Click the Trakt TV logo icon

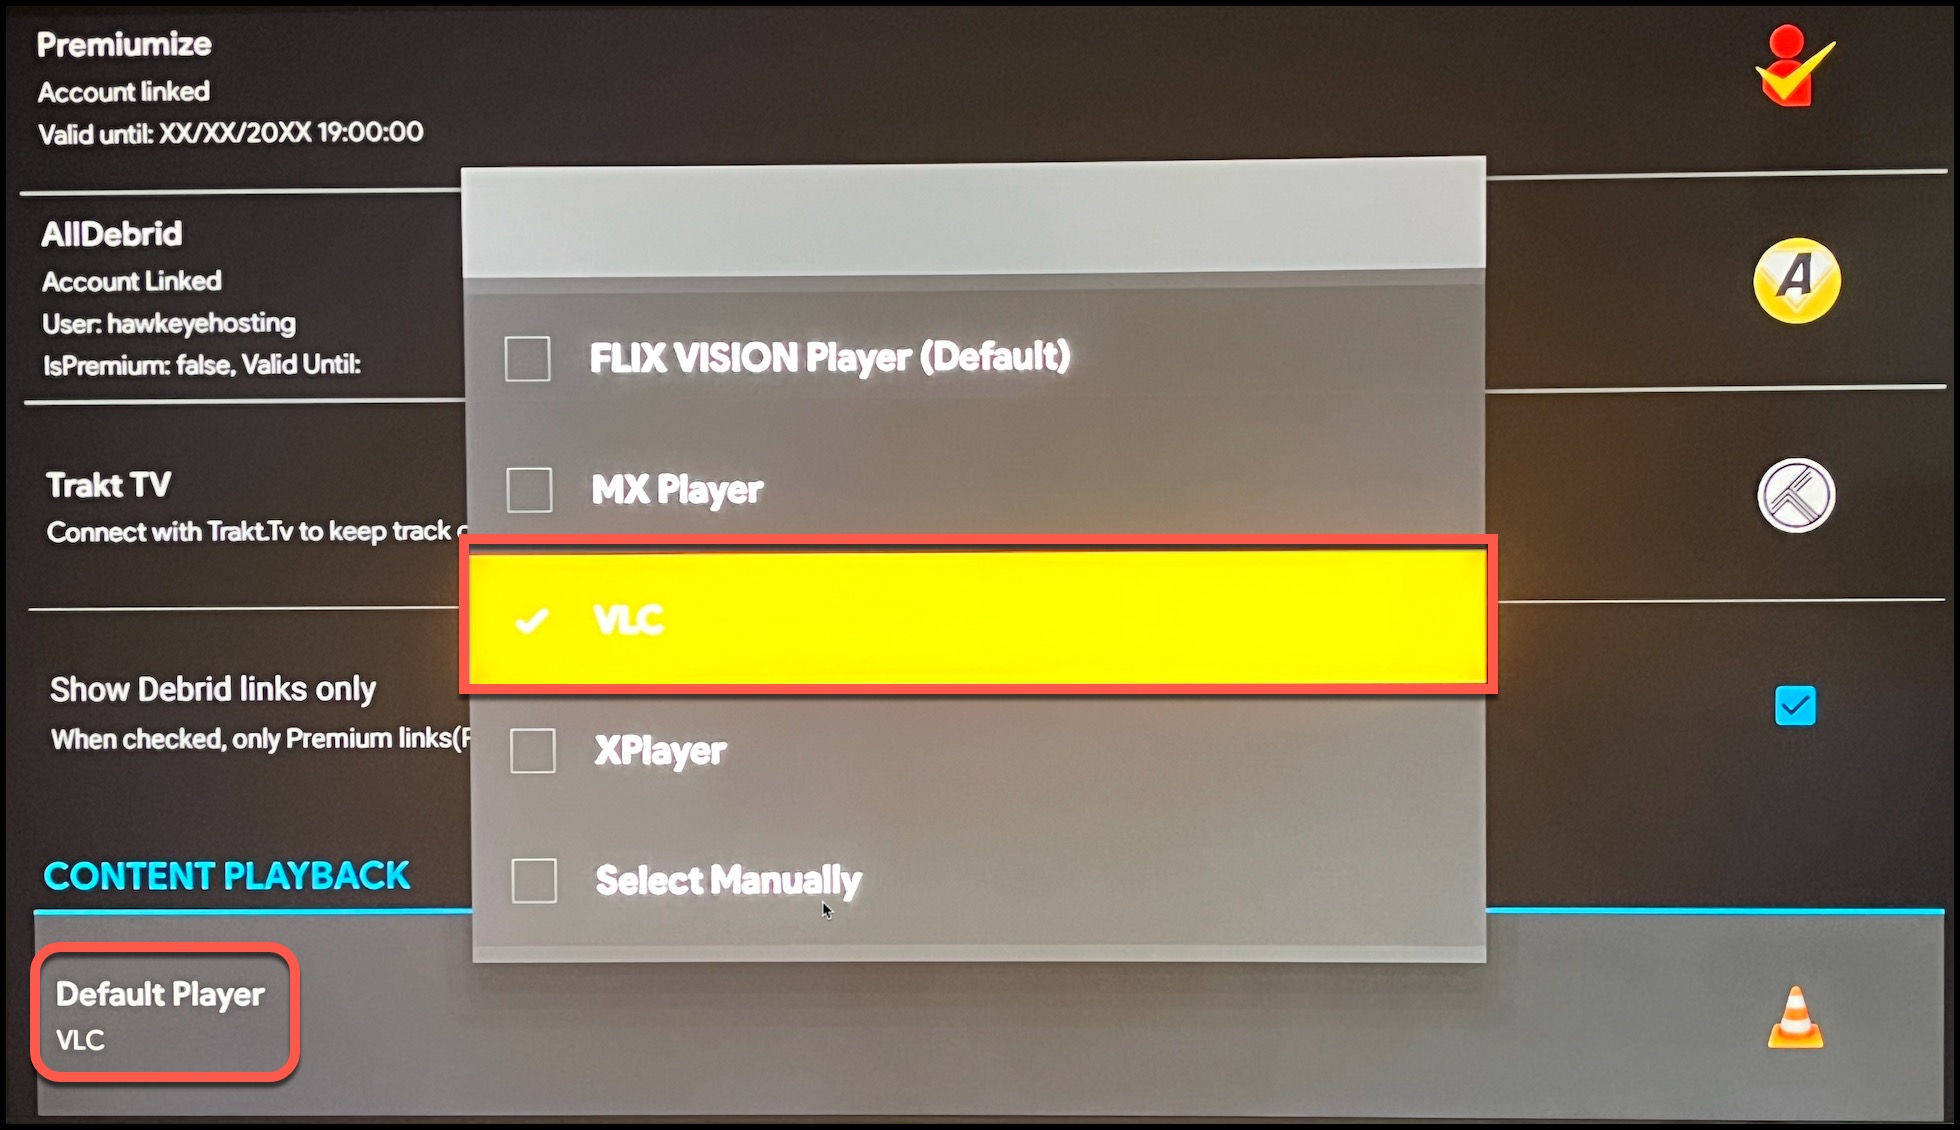(1796, 495)
